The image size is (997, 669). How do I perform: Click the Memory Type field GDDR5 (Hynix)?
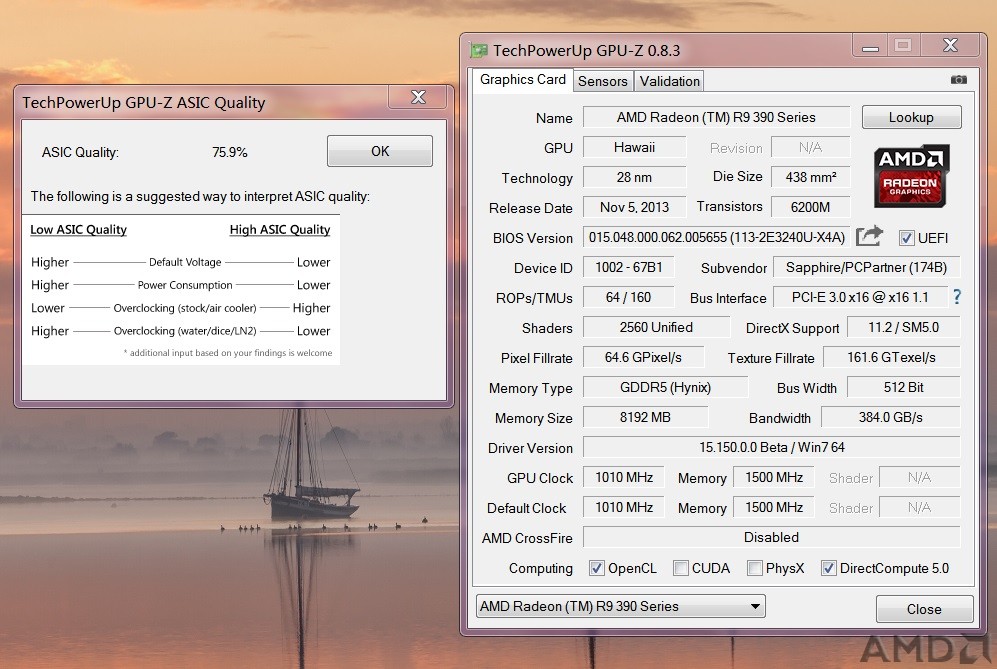coord(666,387)
